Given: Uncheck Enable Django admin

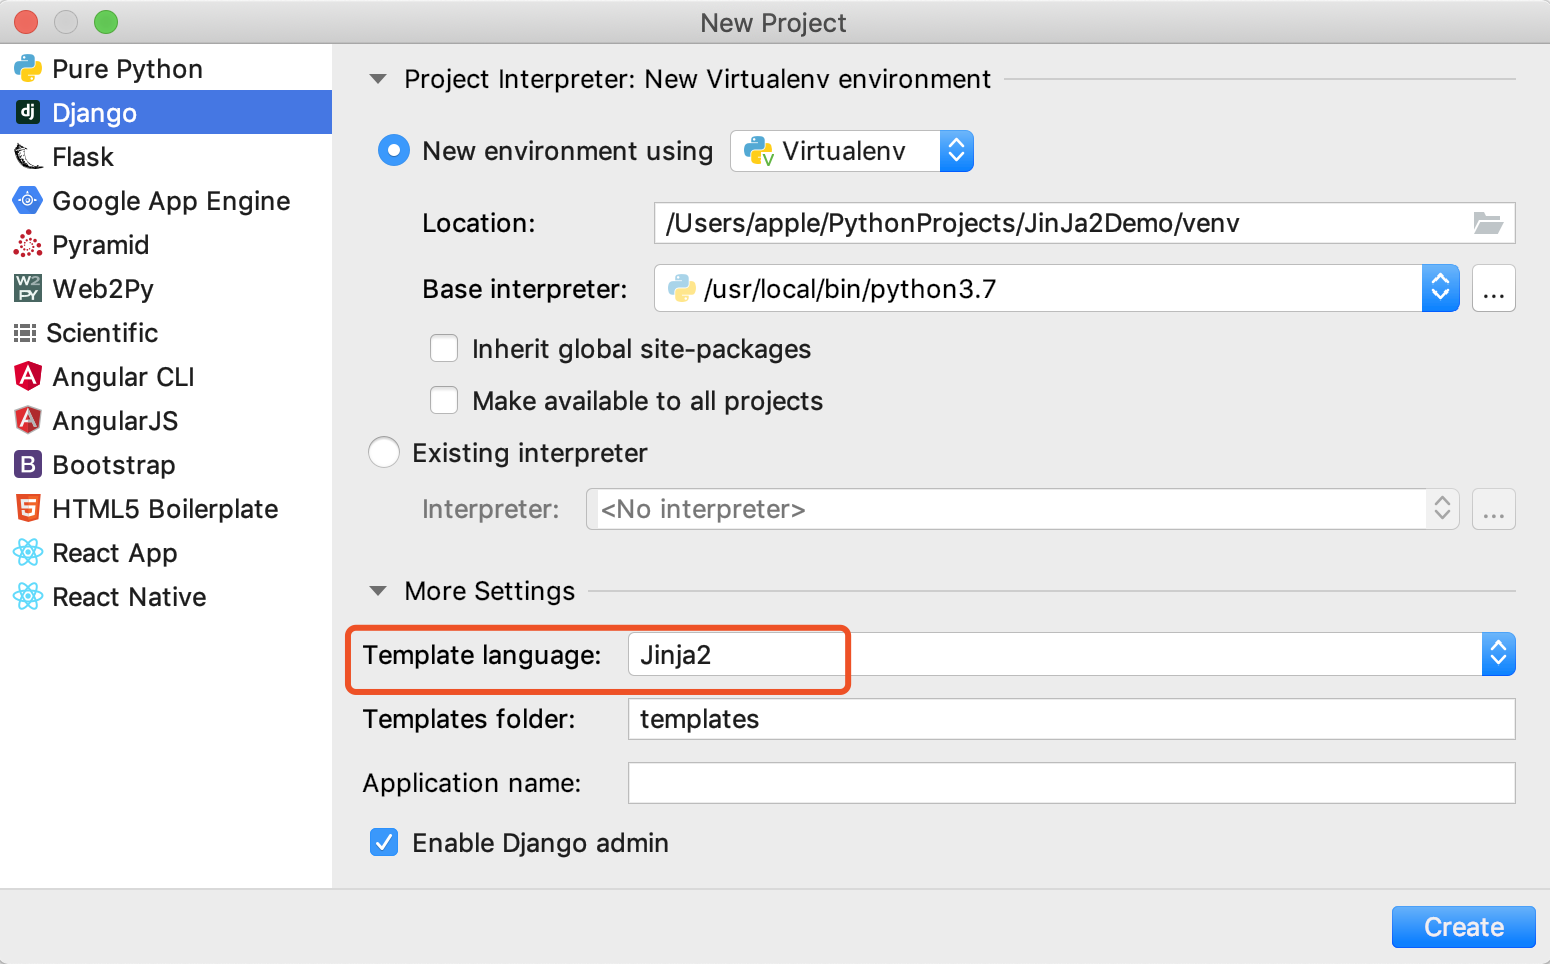Looking at the screenshot, I should coord(384,843).
